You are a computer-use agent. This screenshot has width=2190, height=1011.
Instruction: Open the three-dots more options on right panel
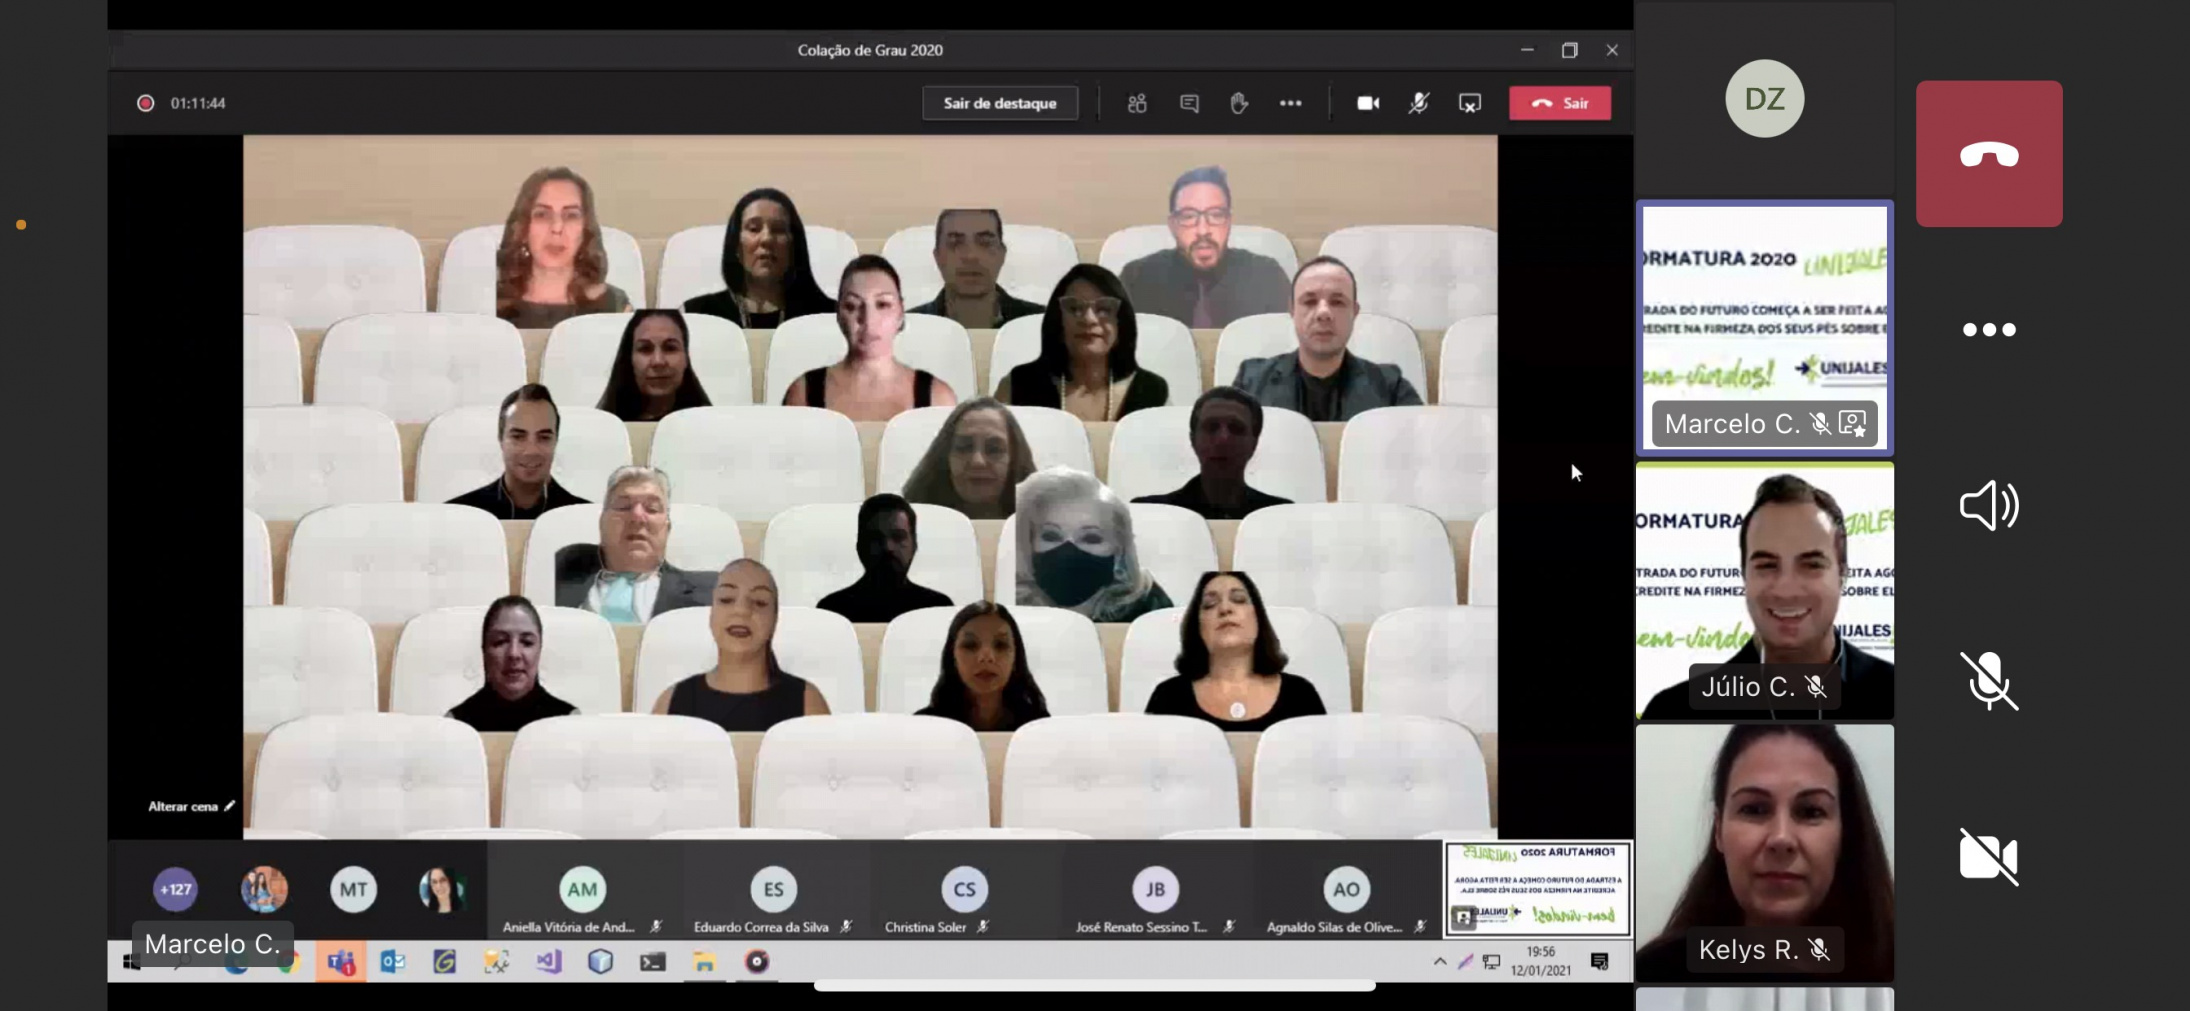(x=1988, y=330)
